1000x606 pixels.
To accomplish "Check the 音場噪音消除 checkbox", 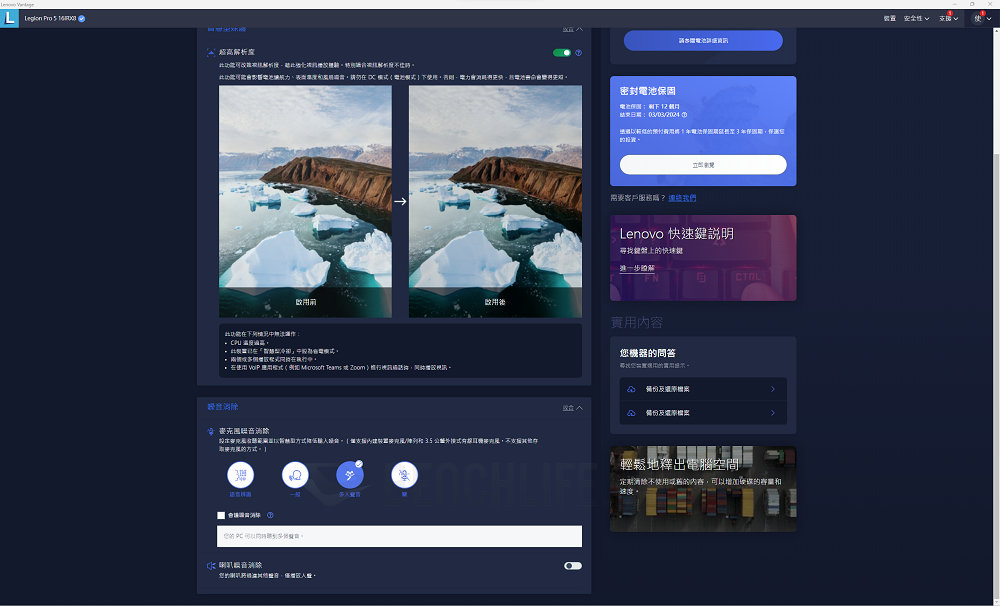I will click(221, 515).
